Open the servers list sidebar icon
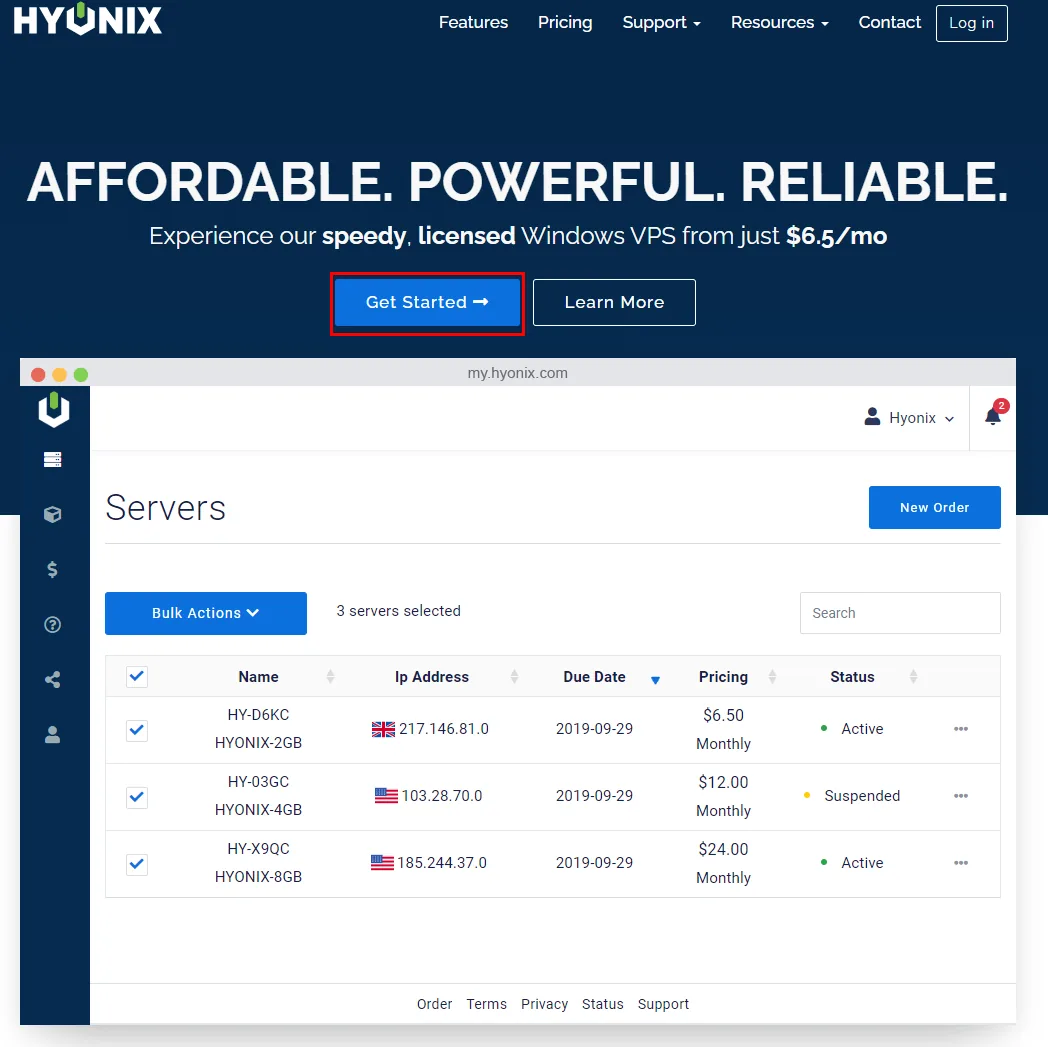The width and height of the screenshot is (1048, 1047). (x=53, y=460)
